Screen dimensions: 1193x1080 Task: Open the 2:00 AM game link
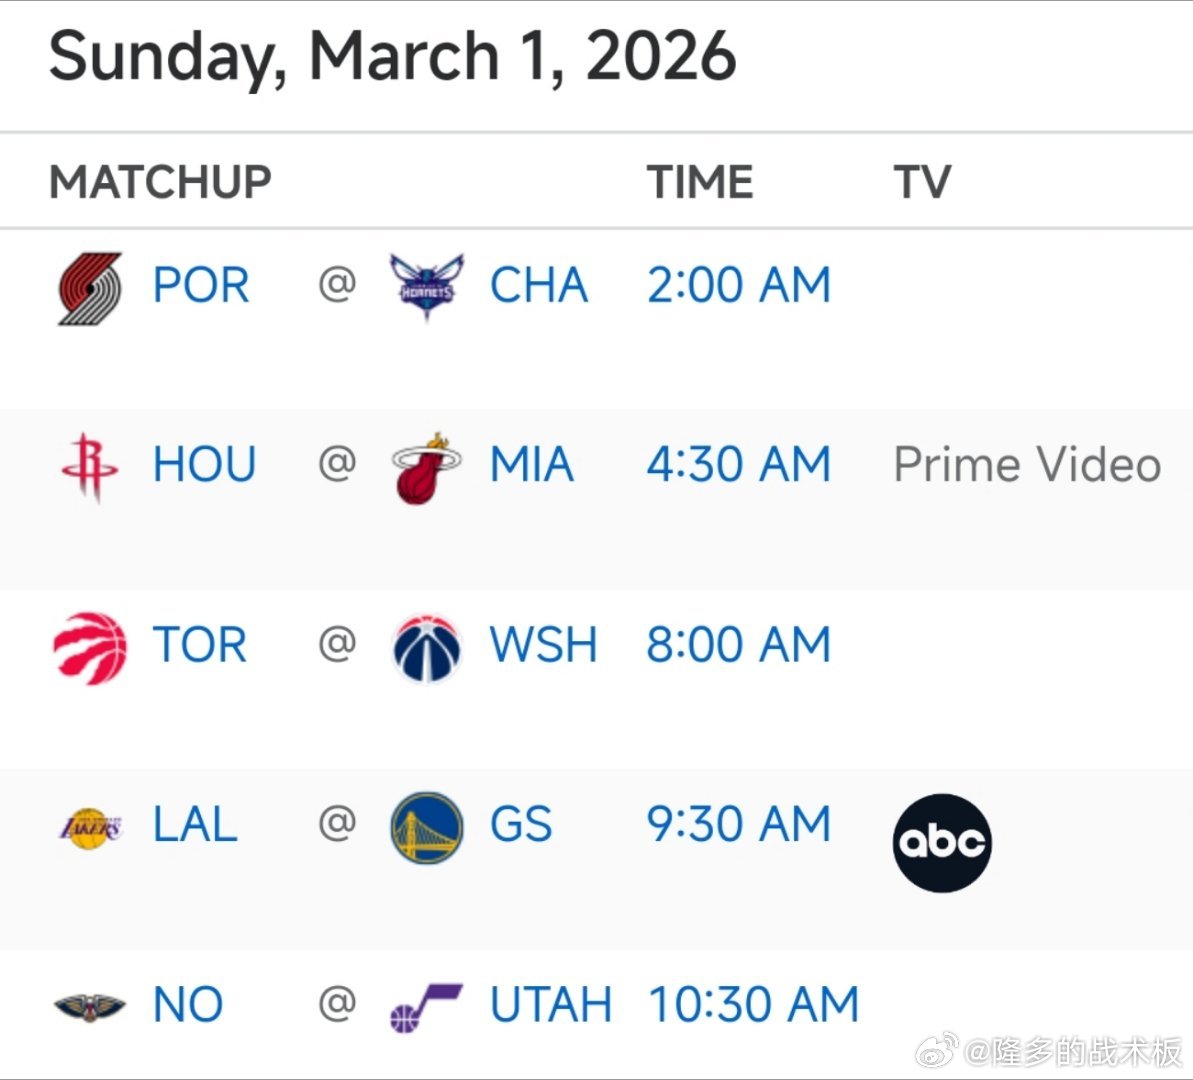pyautogui.click(x=738, y=286)
